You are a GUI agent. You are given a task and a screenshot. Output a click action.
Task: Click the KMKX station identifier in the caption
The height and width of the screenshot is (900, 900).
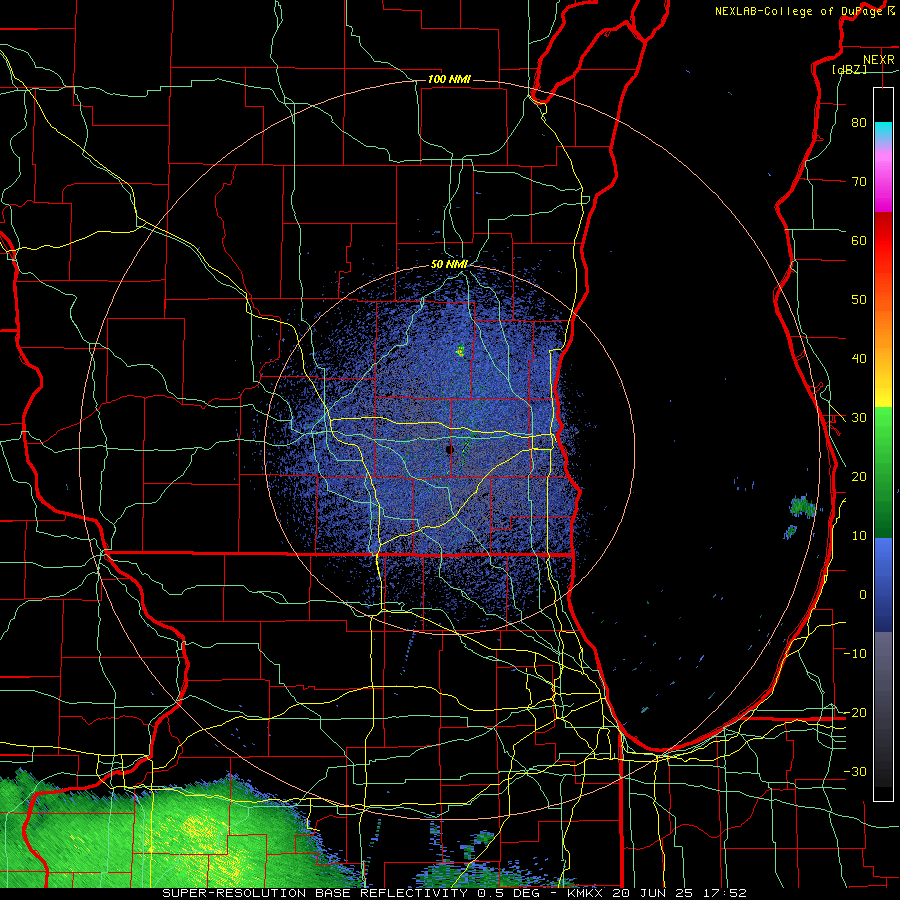pyautogui.click(x=585, y=893)
